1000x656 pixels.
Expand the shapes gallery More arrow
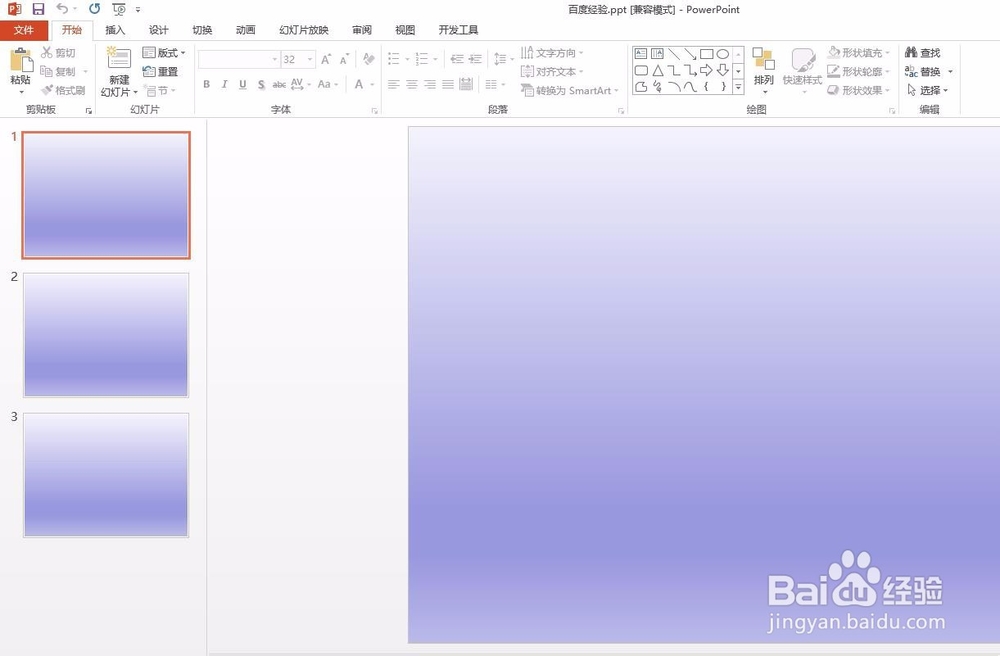[738, 87]
